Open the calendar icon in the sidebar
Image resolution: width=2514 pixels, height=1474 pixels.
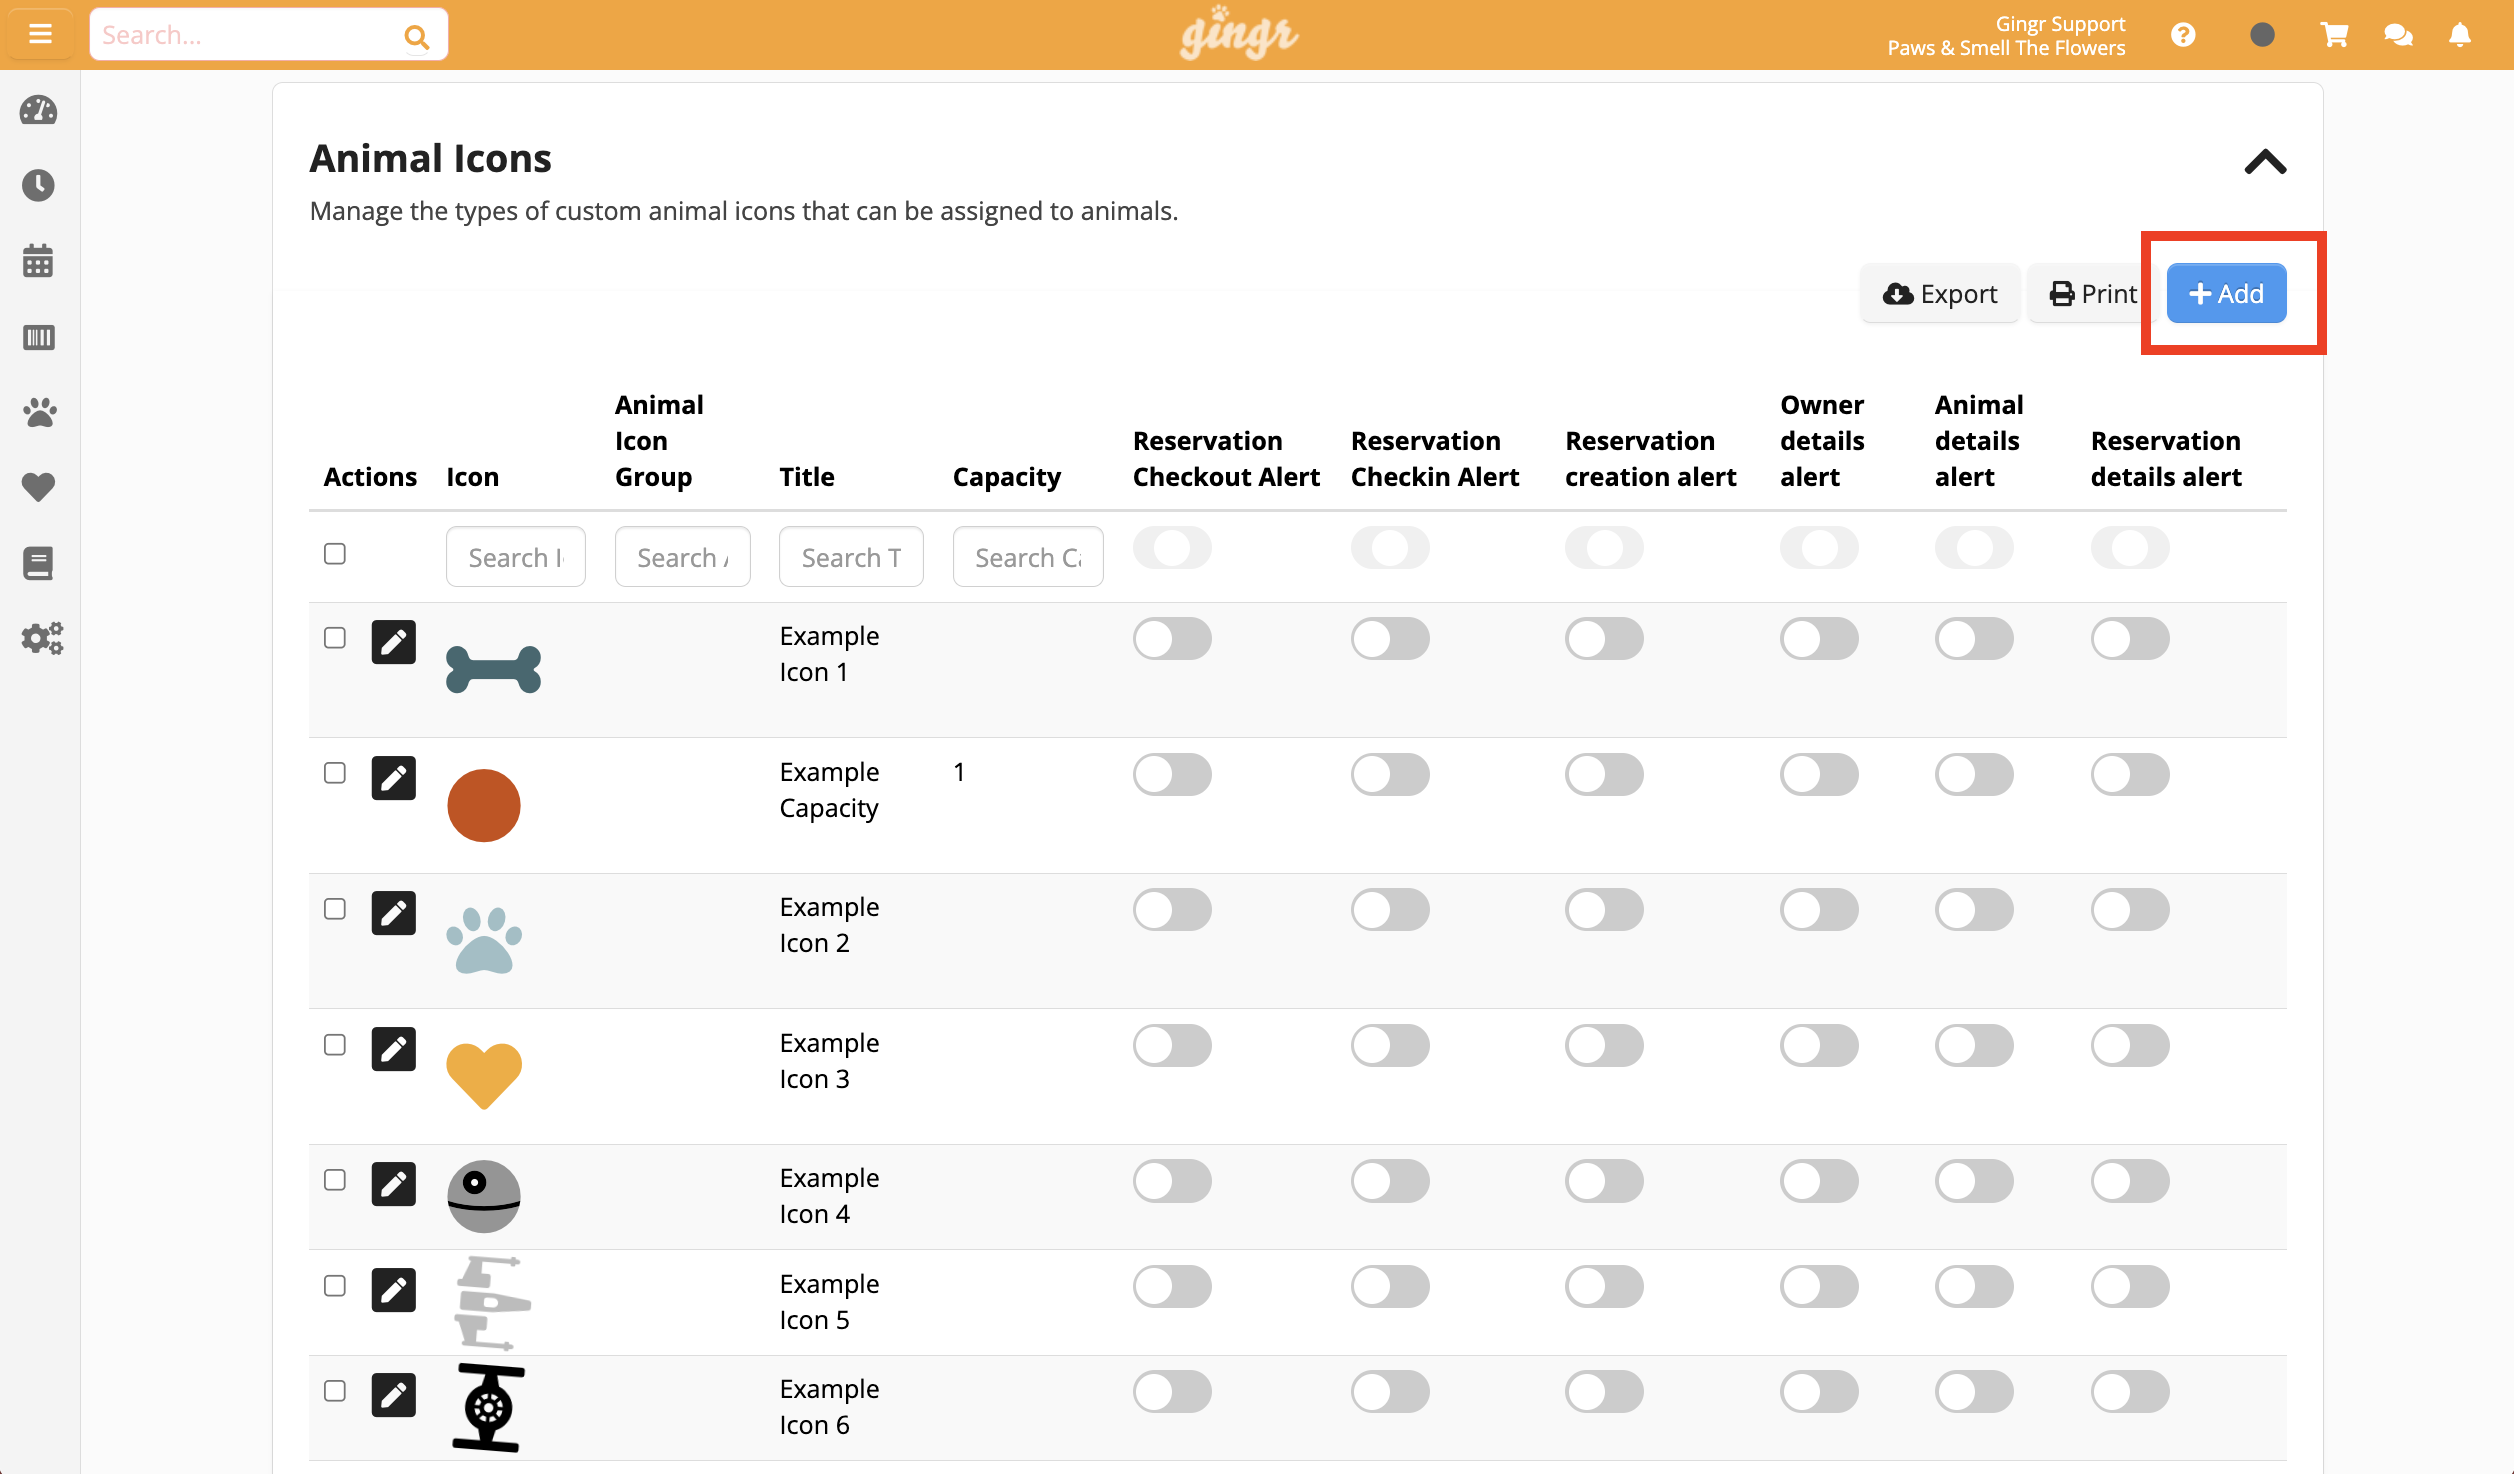[x=39, y=261]
